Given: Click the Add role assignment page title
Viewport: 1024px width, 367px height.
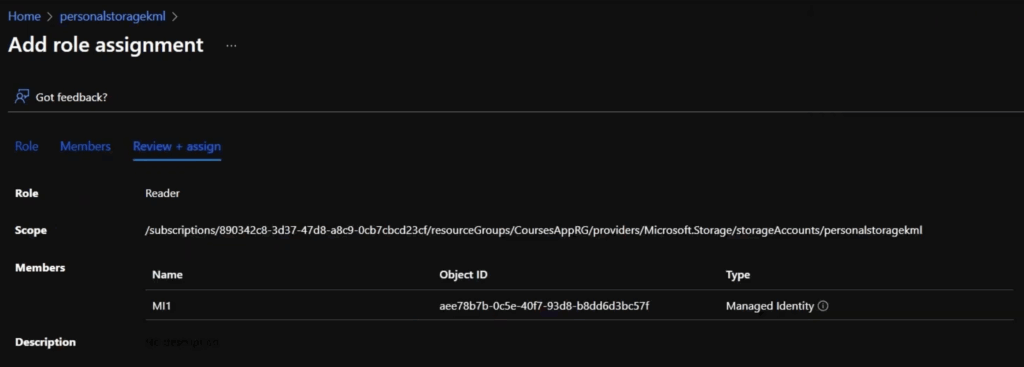Looking at the screenshot, I should point(106,44).
